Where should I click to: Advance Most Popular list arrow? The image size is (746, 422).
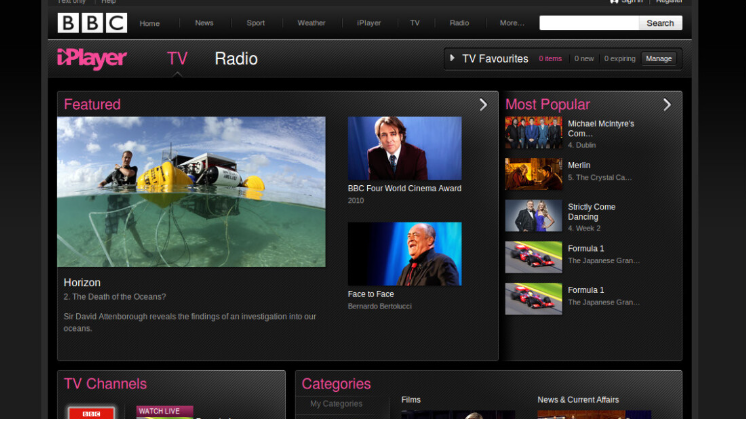point(667,105)
